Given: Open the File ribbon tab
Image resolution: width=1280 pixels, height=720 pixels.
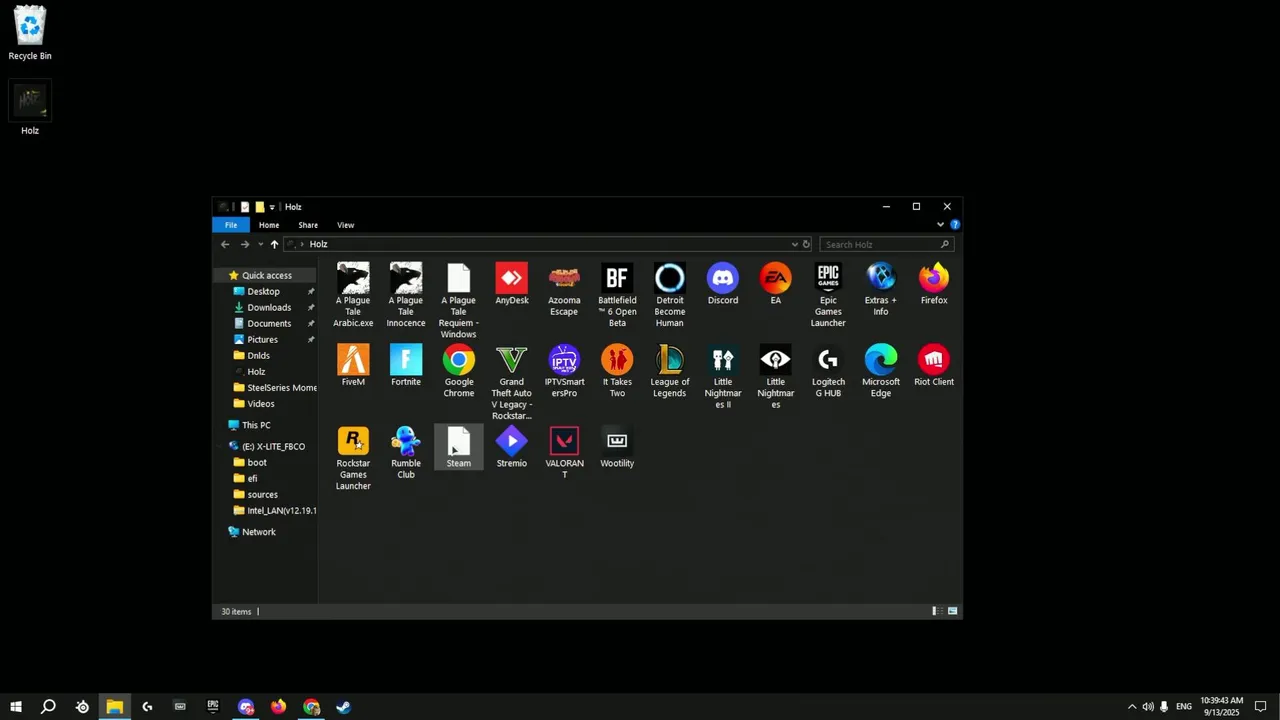Looking at the screenshot, I should coord(231,225).
